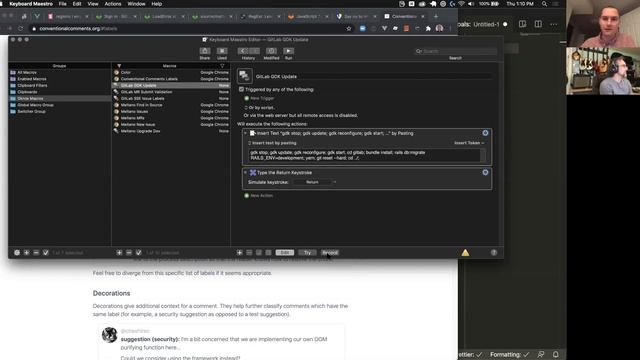Click the green New Action plus icon
The image size is (640, 360).
pos(247,196)
